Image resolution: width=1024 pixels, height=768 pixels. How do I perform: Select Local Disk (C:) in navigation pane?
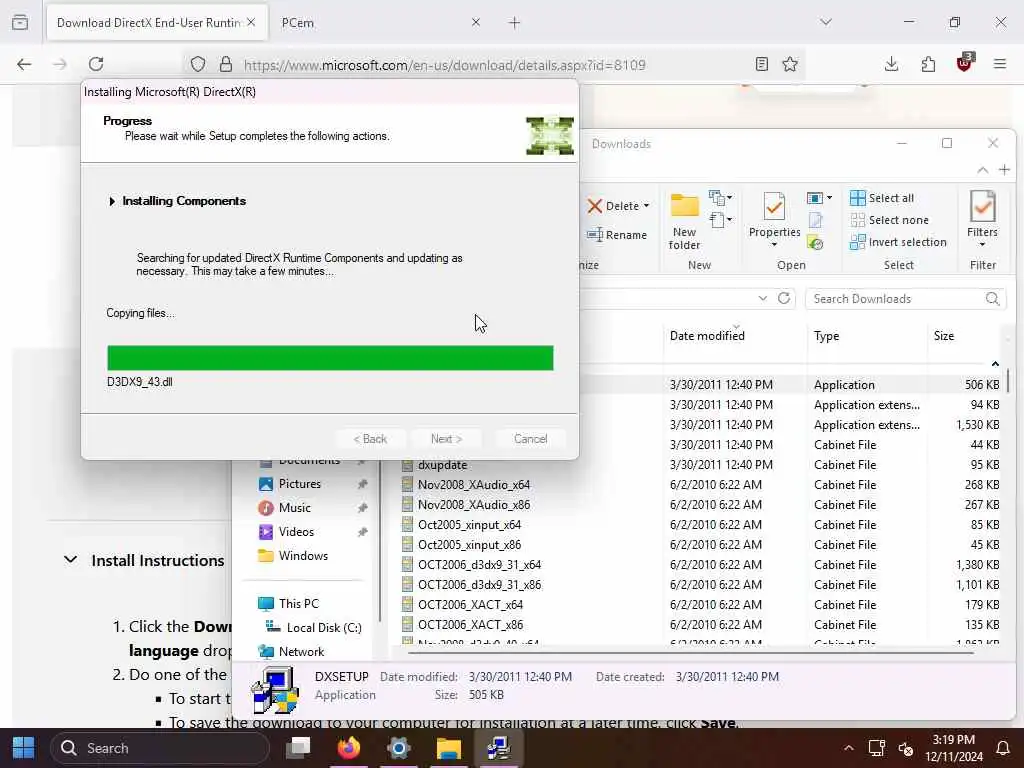(324, 628)
